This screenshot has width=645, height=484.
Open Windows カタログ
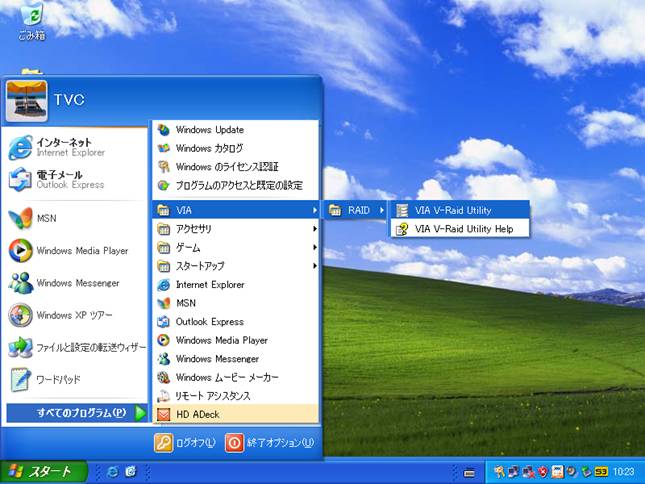[235, 148]
